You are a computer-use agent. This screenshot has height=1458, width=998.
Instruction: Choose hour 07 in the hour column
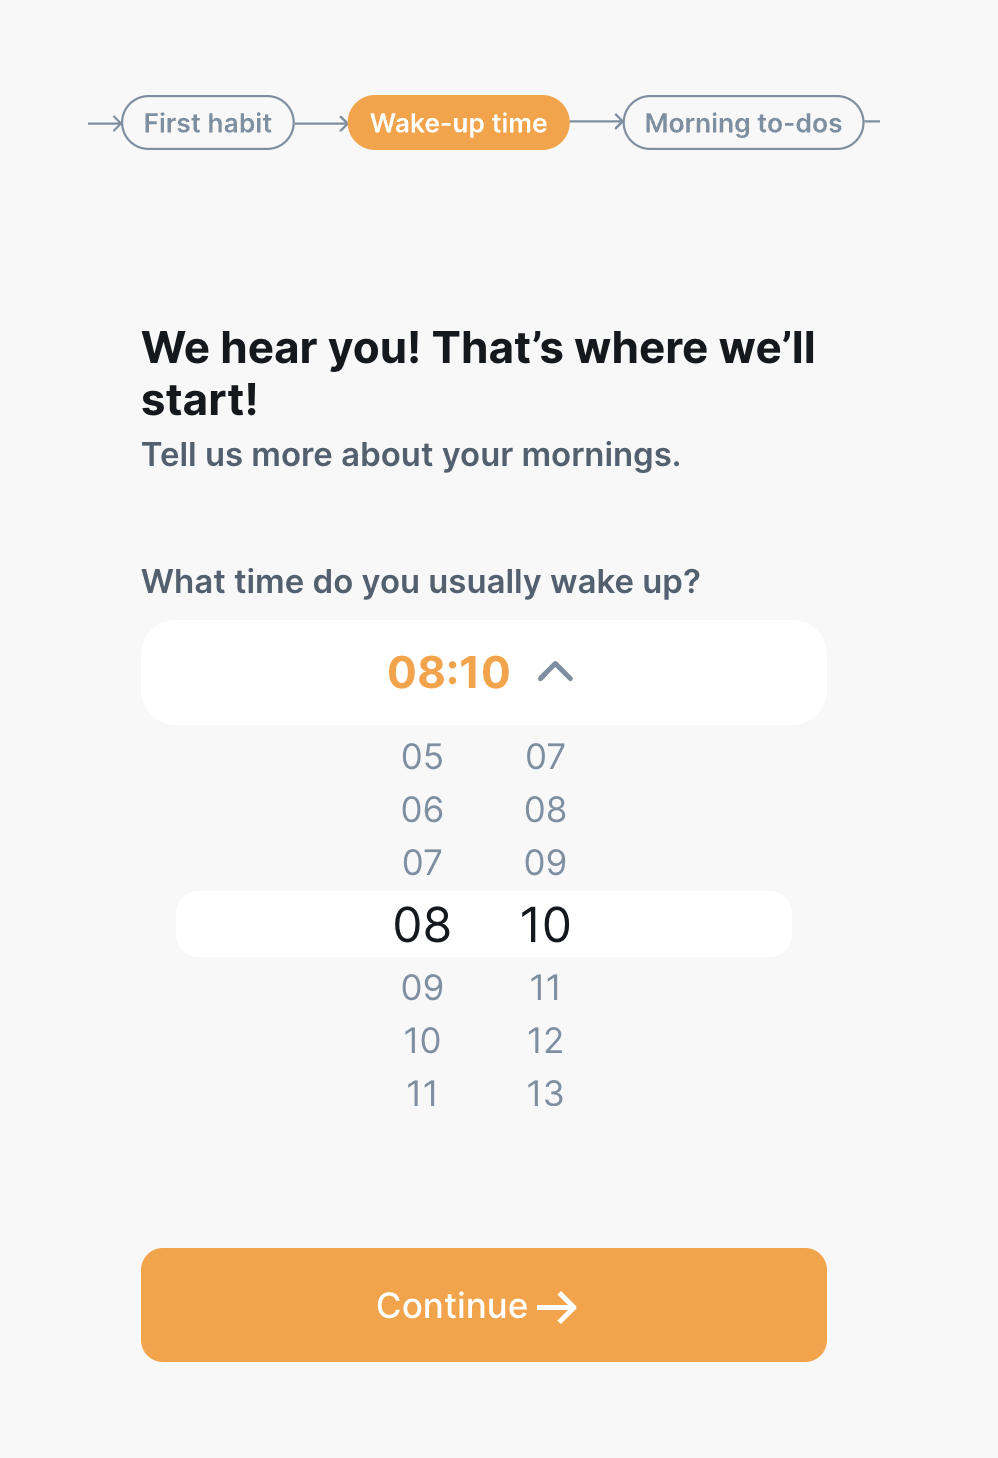422,863
